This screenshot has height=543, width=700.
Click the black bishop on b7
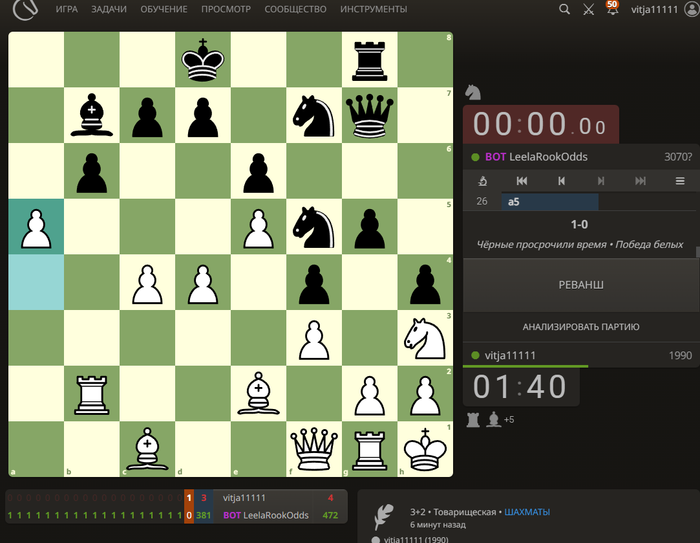point(92,115)
